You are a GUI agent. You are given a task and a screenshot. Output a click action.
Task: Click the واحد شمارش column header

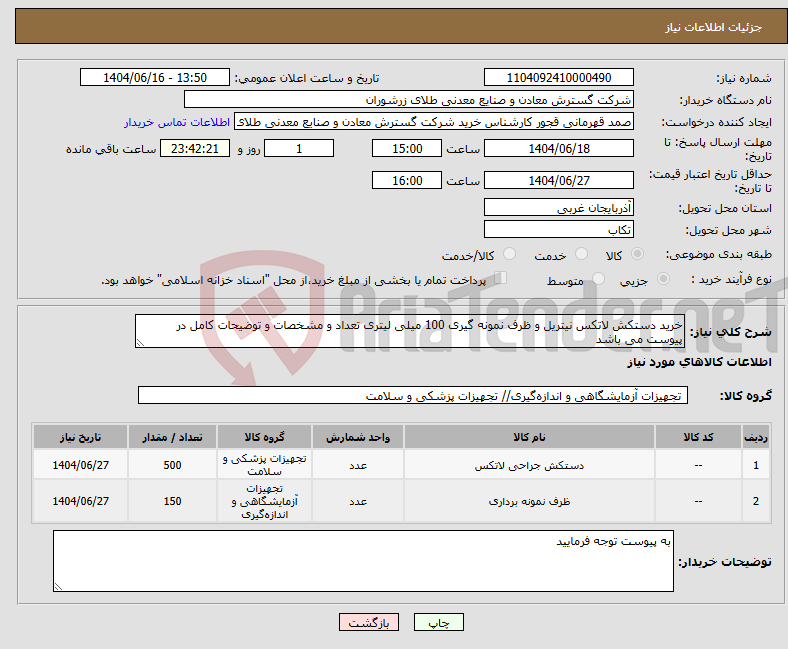pyautogui.click(x=358, y=437)
